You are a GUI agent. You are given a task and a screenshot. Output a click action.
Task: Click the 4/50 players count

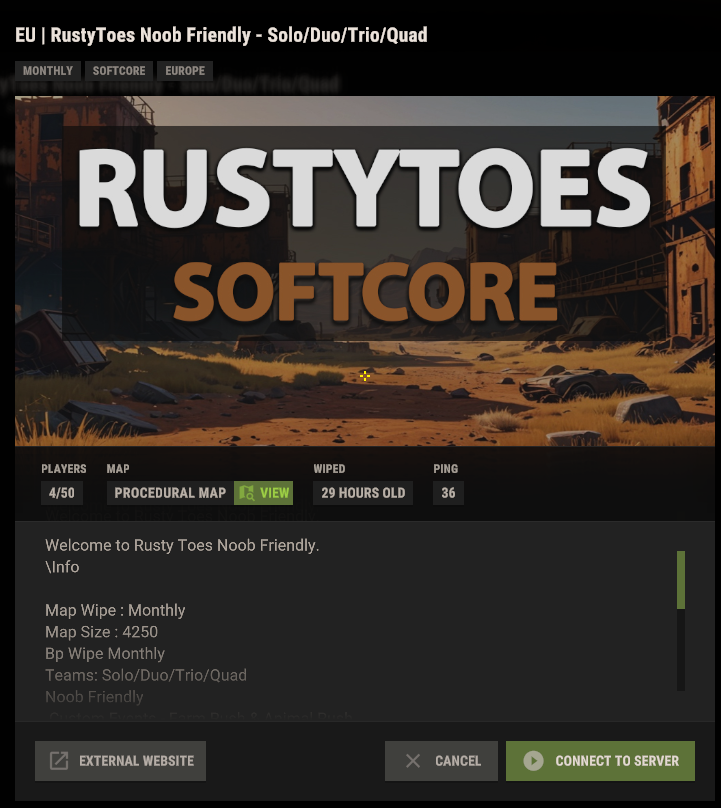[x=62, y=493]
